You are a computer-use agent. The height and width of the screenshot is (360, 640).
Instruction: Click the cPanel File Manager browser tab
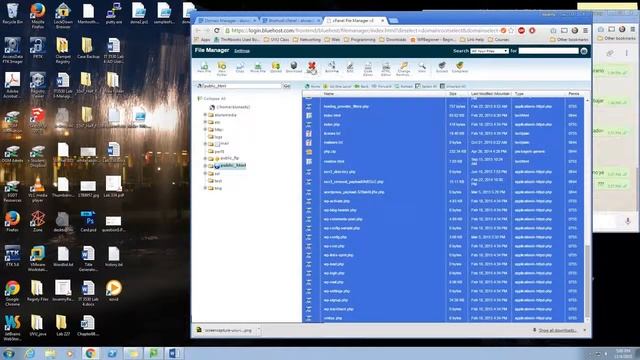point(354,20)
